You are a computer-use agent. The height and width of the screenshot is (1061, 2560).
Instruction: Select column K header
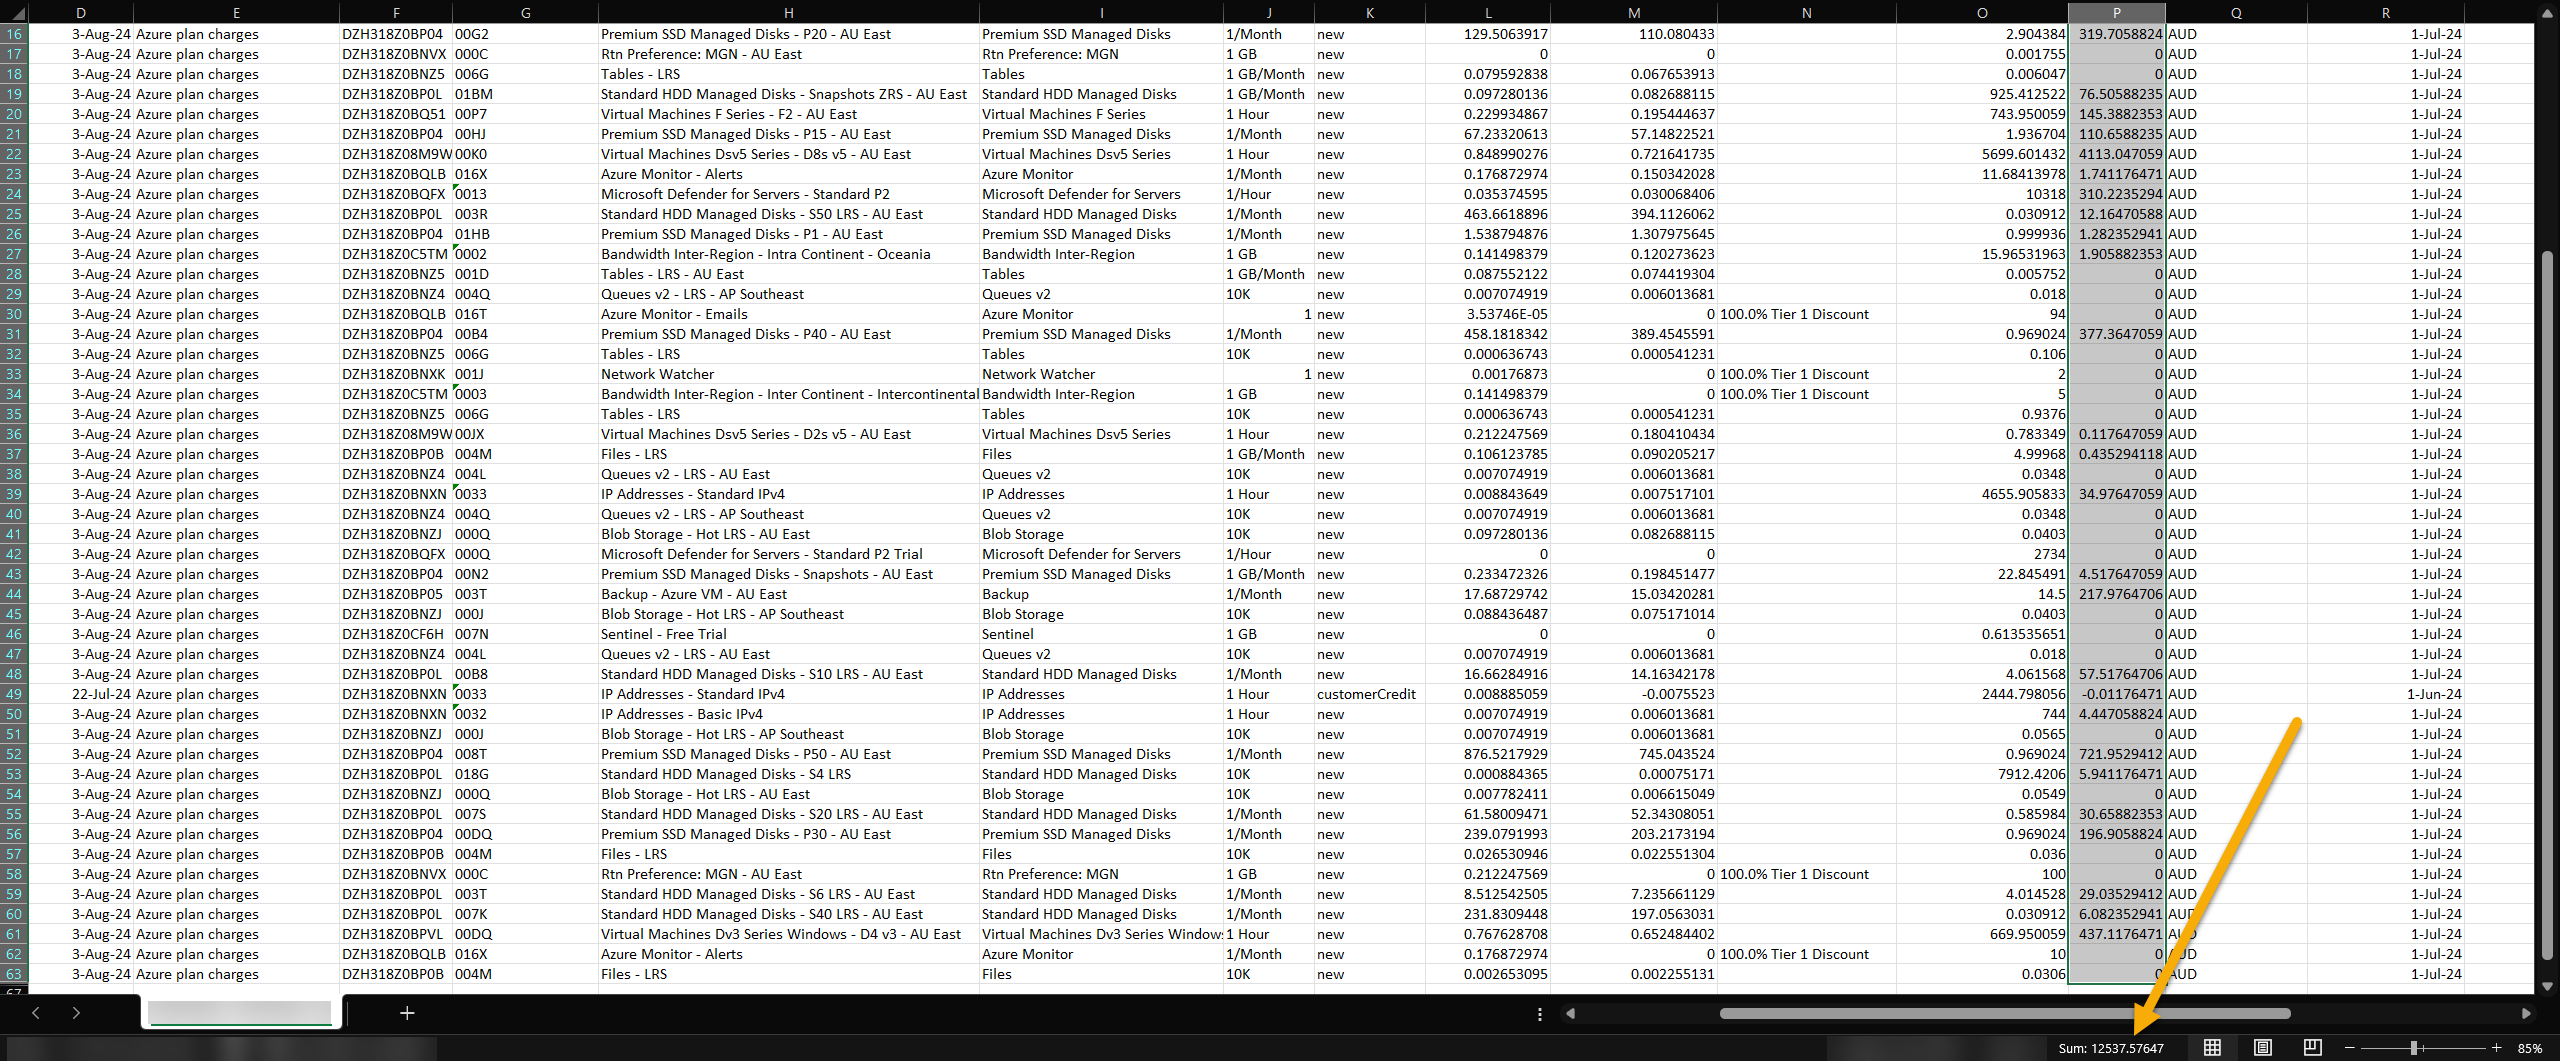[x=1369, y=13]
